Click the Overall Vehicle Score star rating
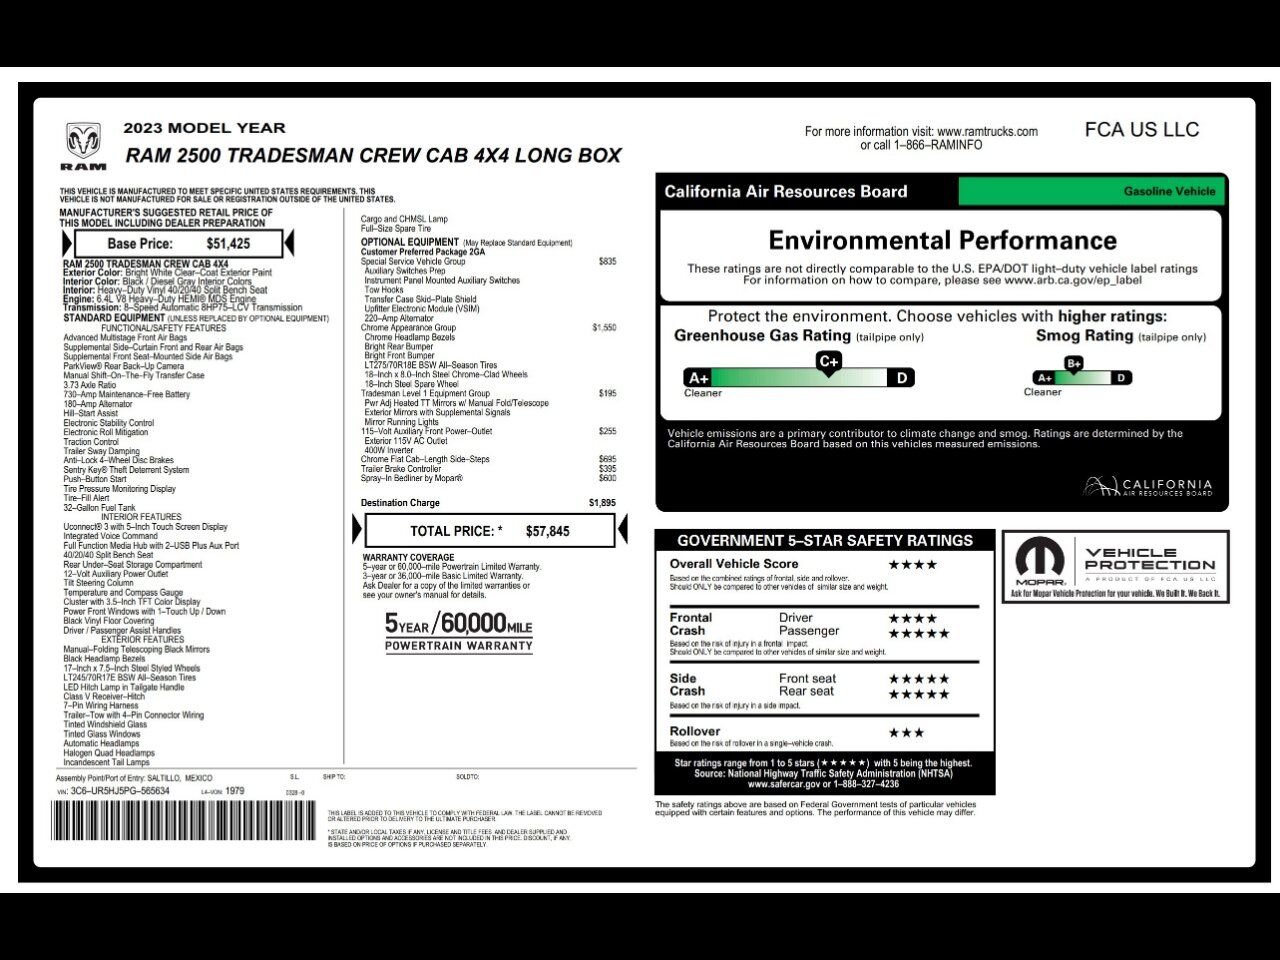Viewport: 1280px width, 960px height. pos(912,565)
